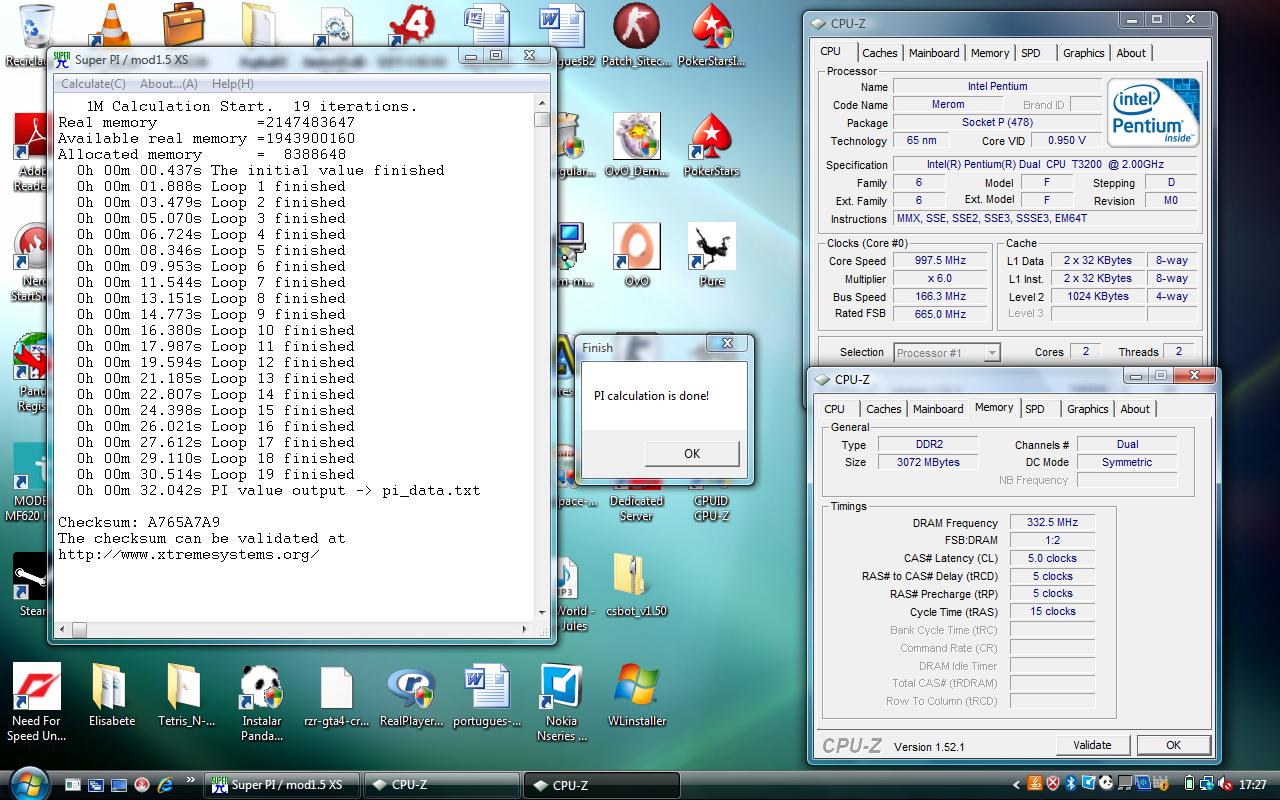Click the DRAM Frequency 332.5 MHz field
The image size is (1280, 800).
coord(1052,523)
